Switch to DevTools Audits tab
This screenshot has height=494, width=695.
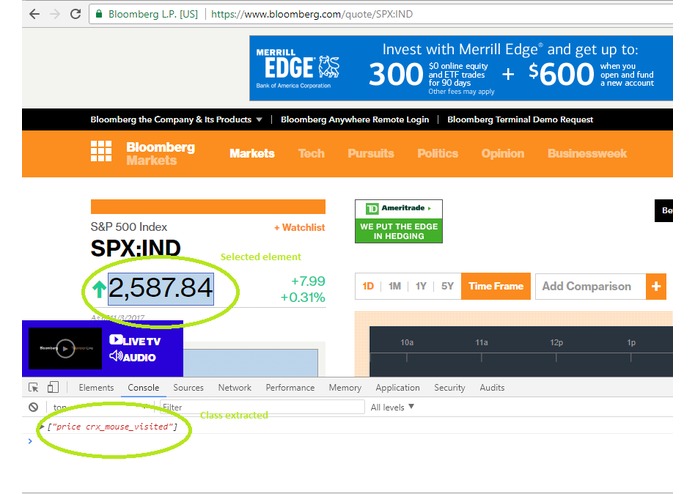(492, 388)
